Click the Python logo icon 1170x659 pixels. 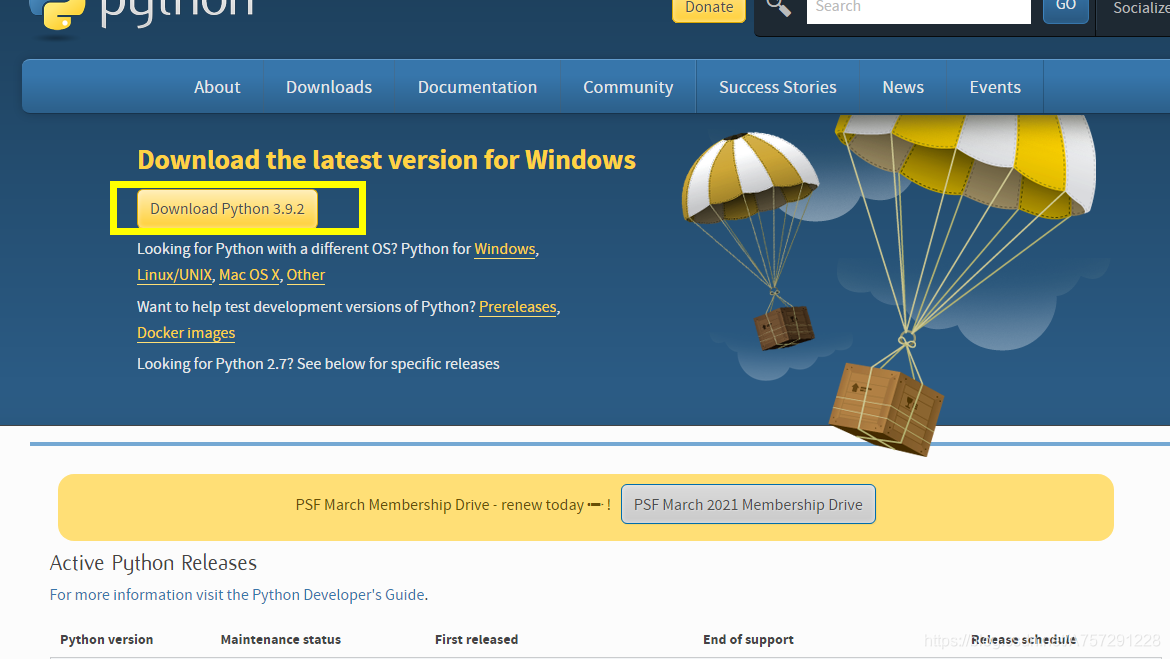point(57,15)
